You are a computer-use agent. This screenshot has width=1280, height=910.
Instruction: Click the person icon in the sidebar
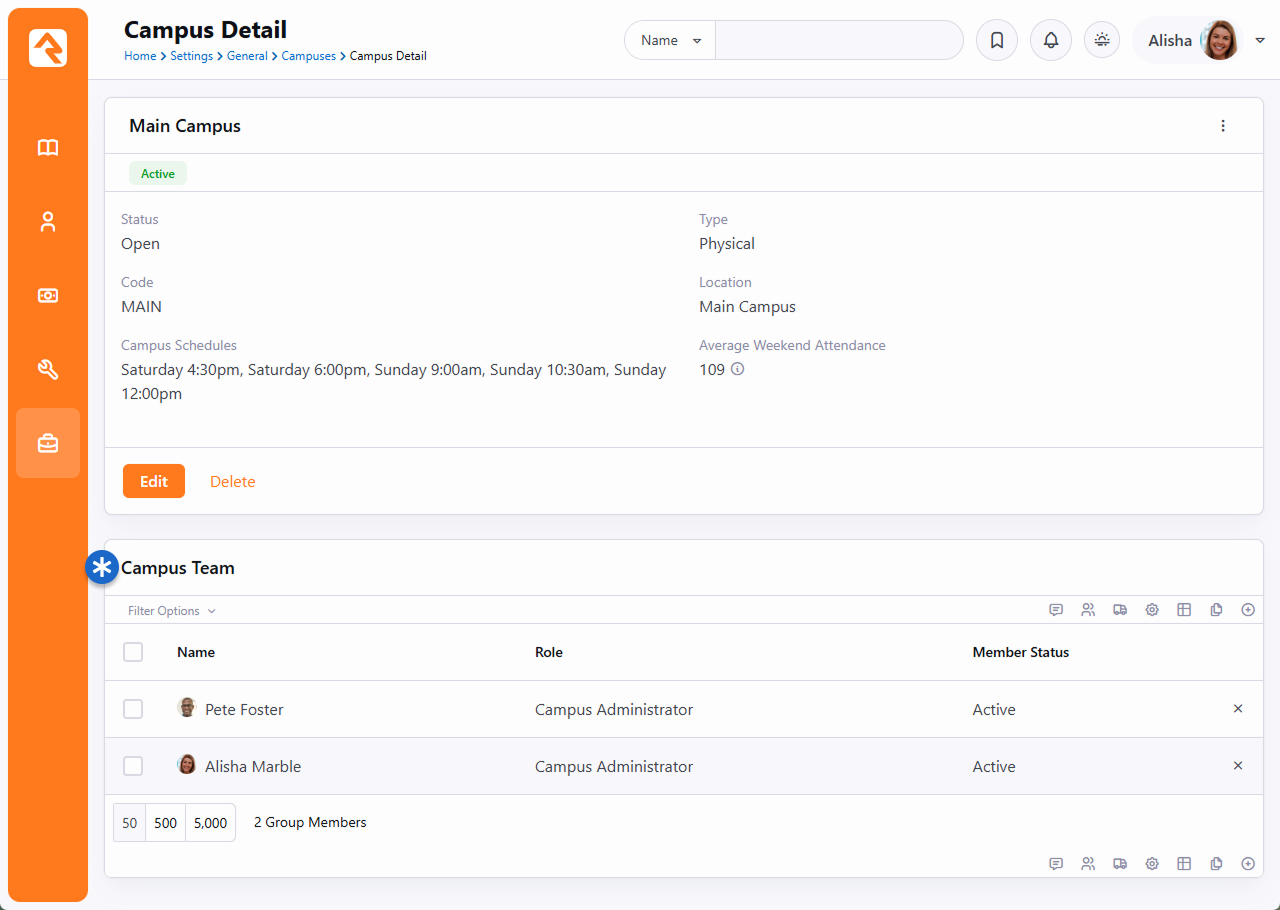[x=48, y=222]
